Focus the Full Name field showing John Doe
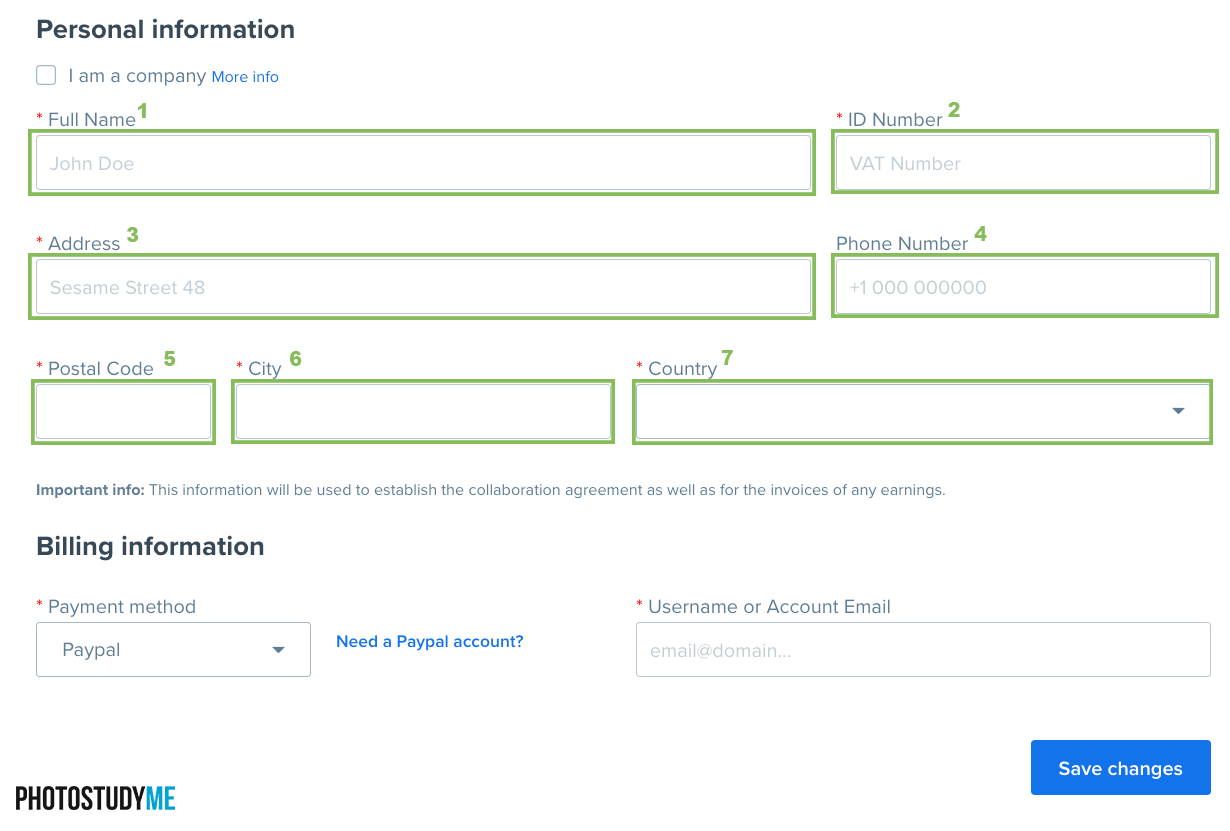 423,163
